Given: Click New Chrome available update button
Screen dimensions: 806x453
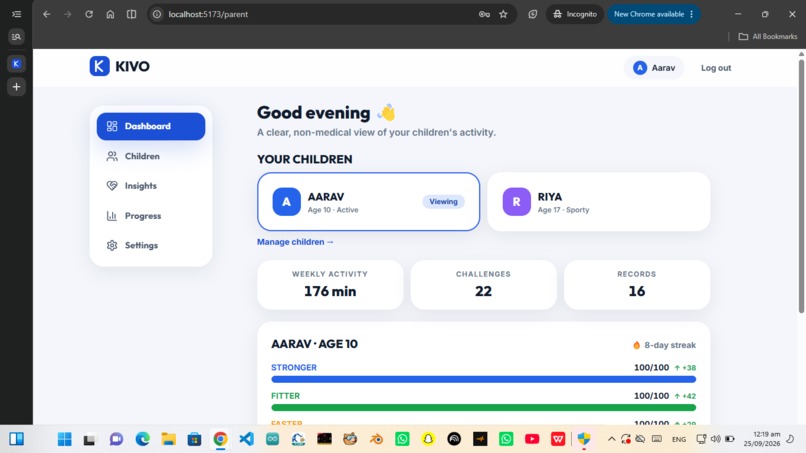Looking at the screenshot, I should click(x=649, y=14).
